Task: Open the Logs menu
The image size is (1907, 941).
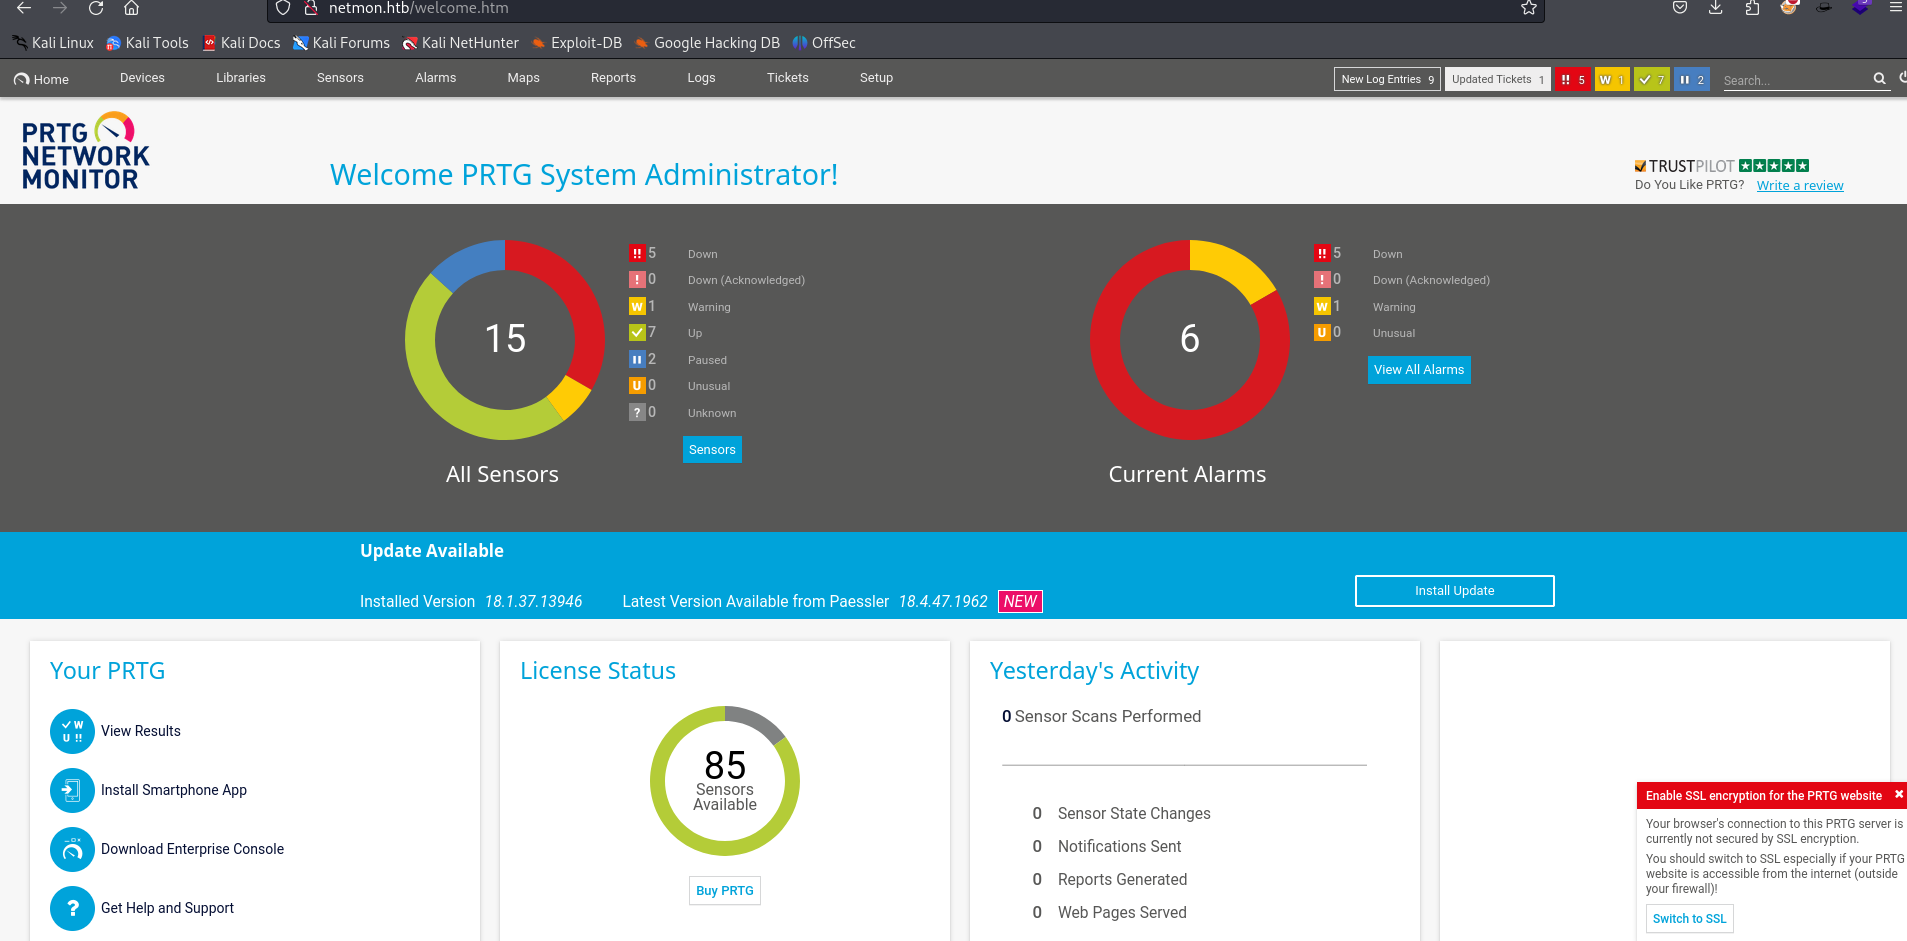Action: (x=701, y=78)
